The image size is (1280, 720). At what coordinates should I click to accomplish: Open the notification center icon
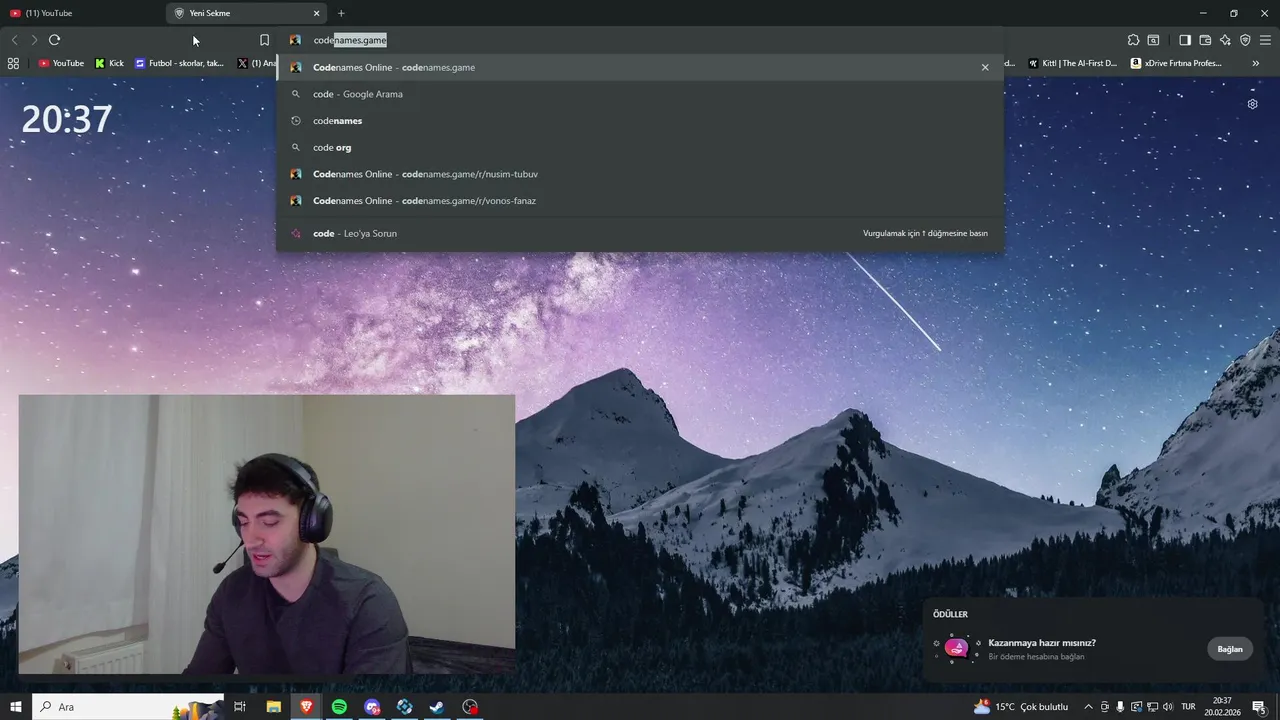1259,707
